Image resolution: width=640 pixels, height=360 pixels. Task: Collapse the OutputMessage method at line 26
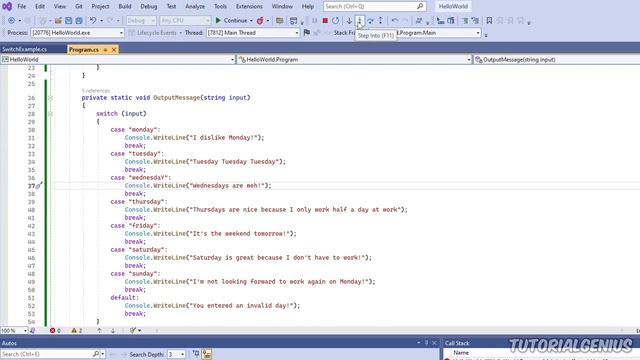50,98
